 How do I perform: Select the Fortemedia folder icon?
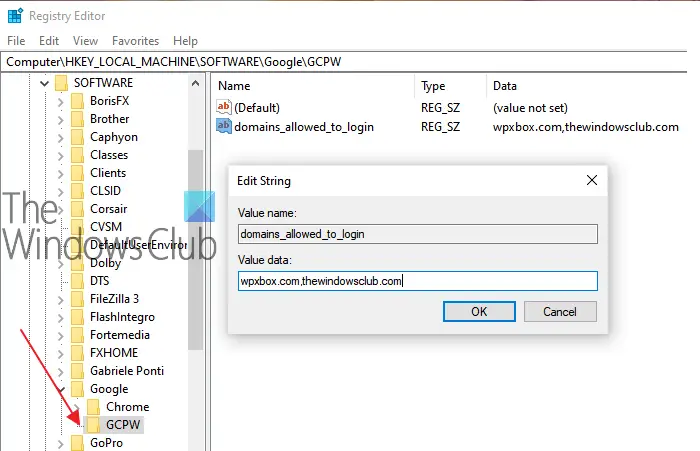tap(77, 335)
